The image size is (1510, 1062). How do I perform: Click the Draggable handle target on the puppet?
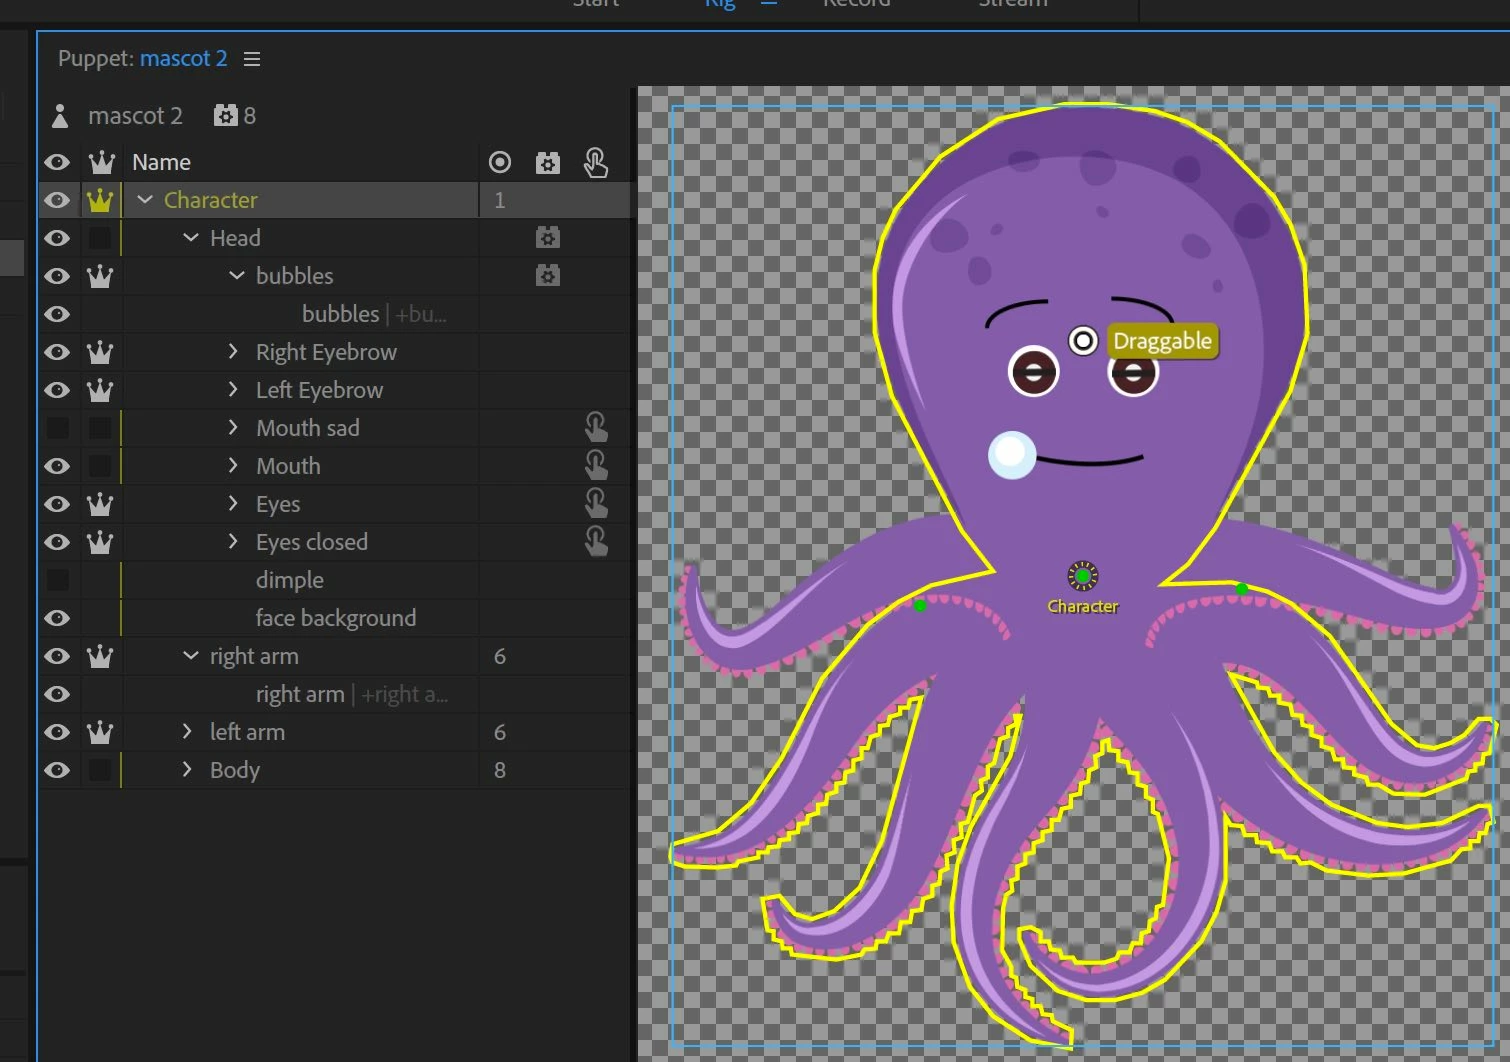[x=1083, y=341]
